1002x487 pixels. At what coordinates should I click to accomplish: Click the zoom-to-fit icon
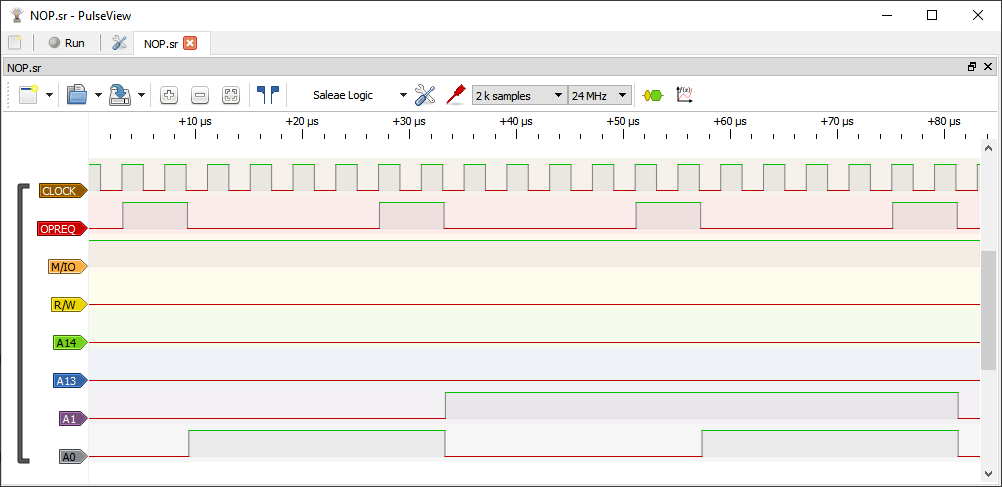(231, 95)
